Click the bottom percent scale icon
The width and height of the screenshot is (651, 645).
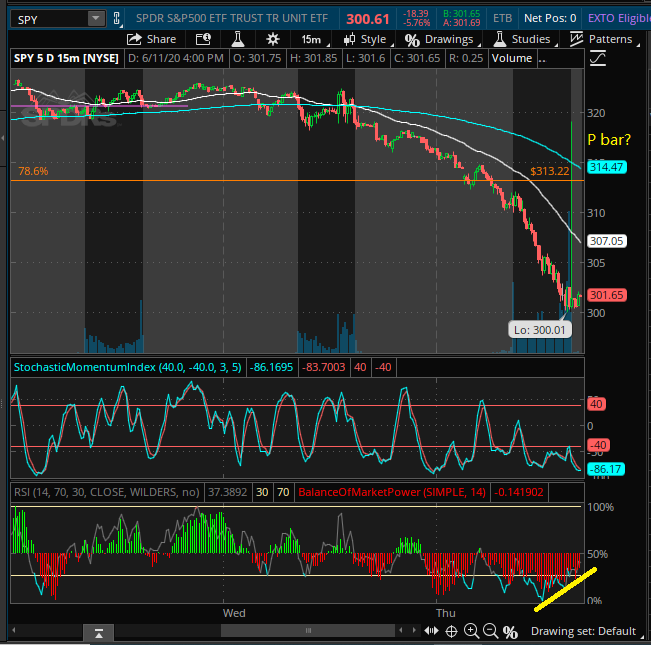(x=510, y=632)
